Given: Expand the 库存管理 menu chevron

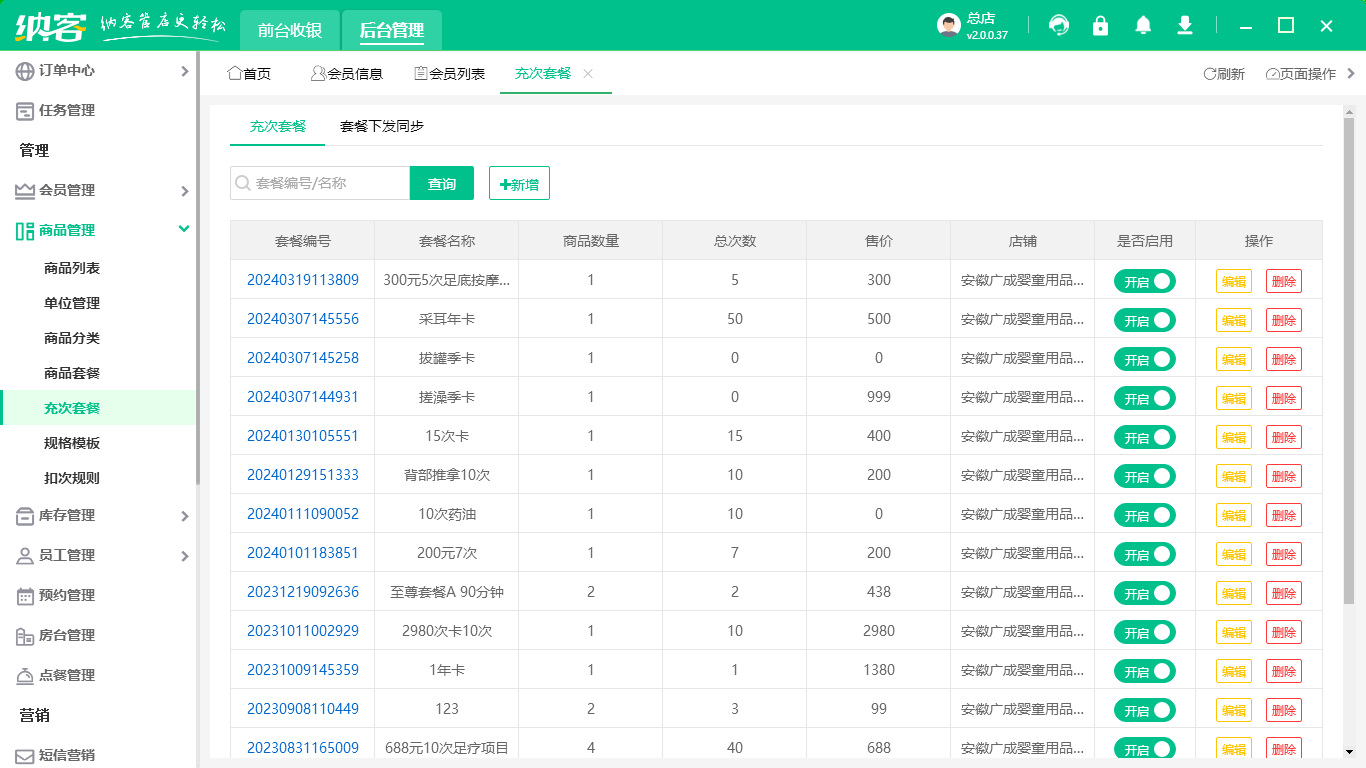Looking at the screenshot, I should (184, 516).
